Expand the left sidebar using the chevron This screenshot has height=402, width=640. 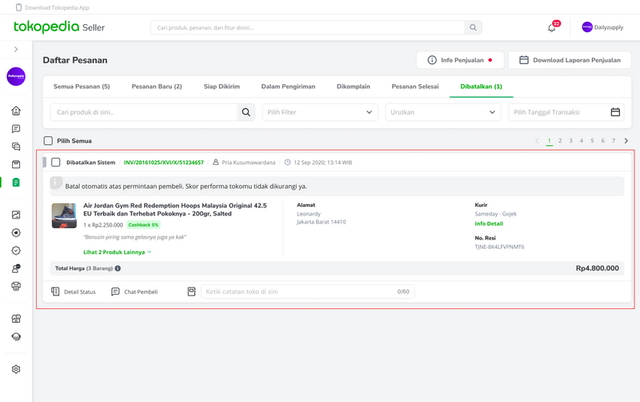pos(16,49)
